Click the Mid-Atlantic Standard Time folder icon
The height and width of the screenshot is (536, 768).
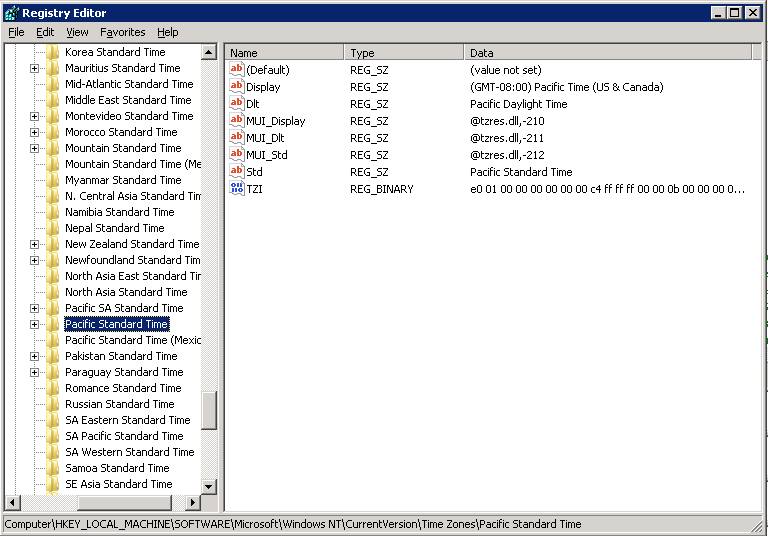click(52, 84)
